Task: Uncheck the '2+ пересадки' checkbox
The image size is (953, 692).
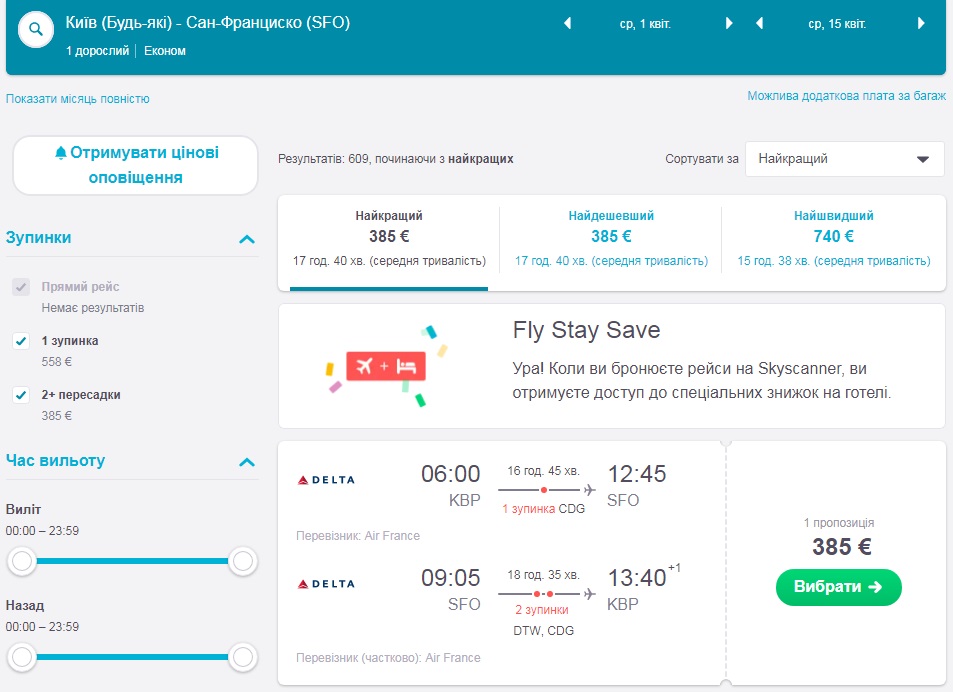Action: (x=21, y=395)
